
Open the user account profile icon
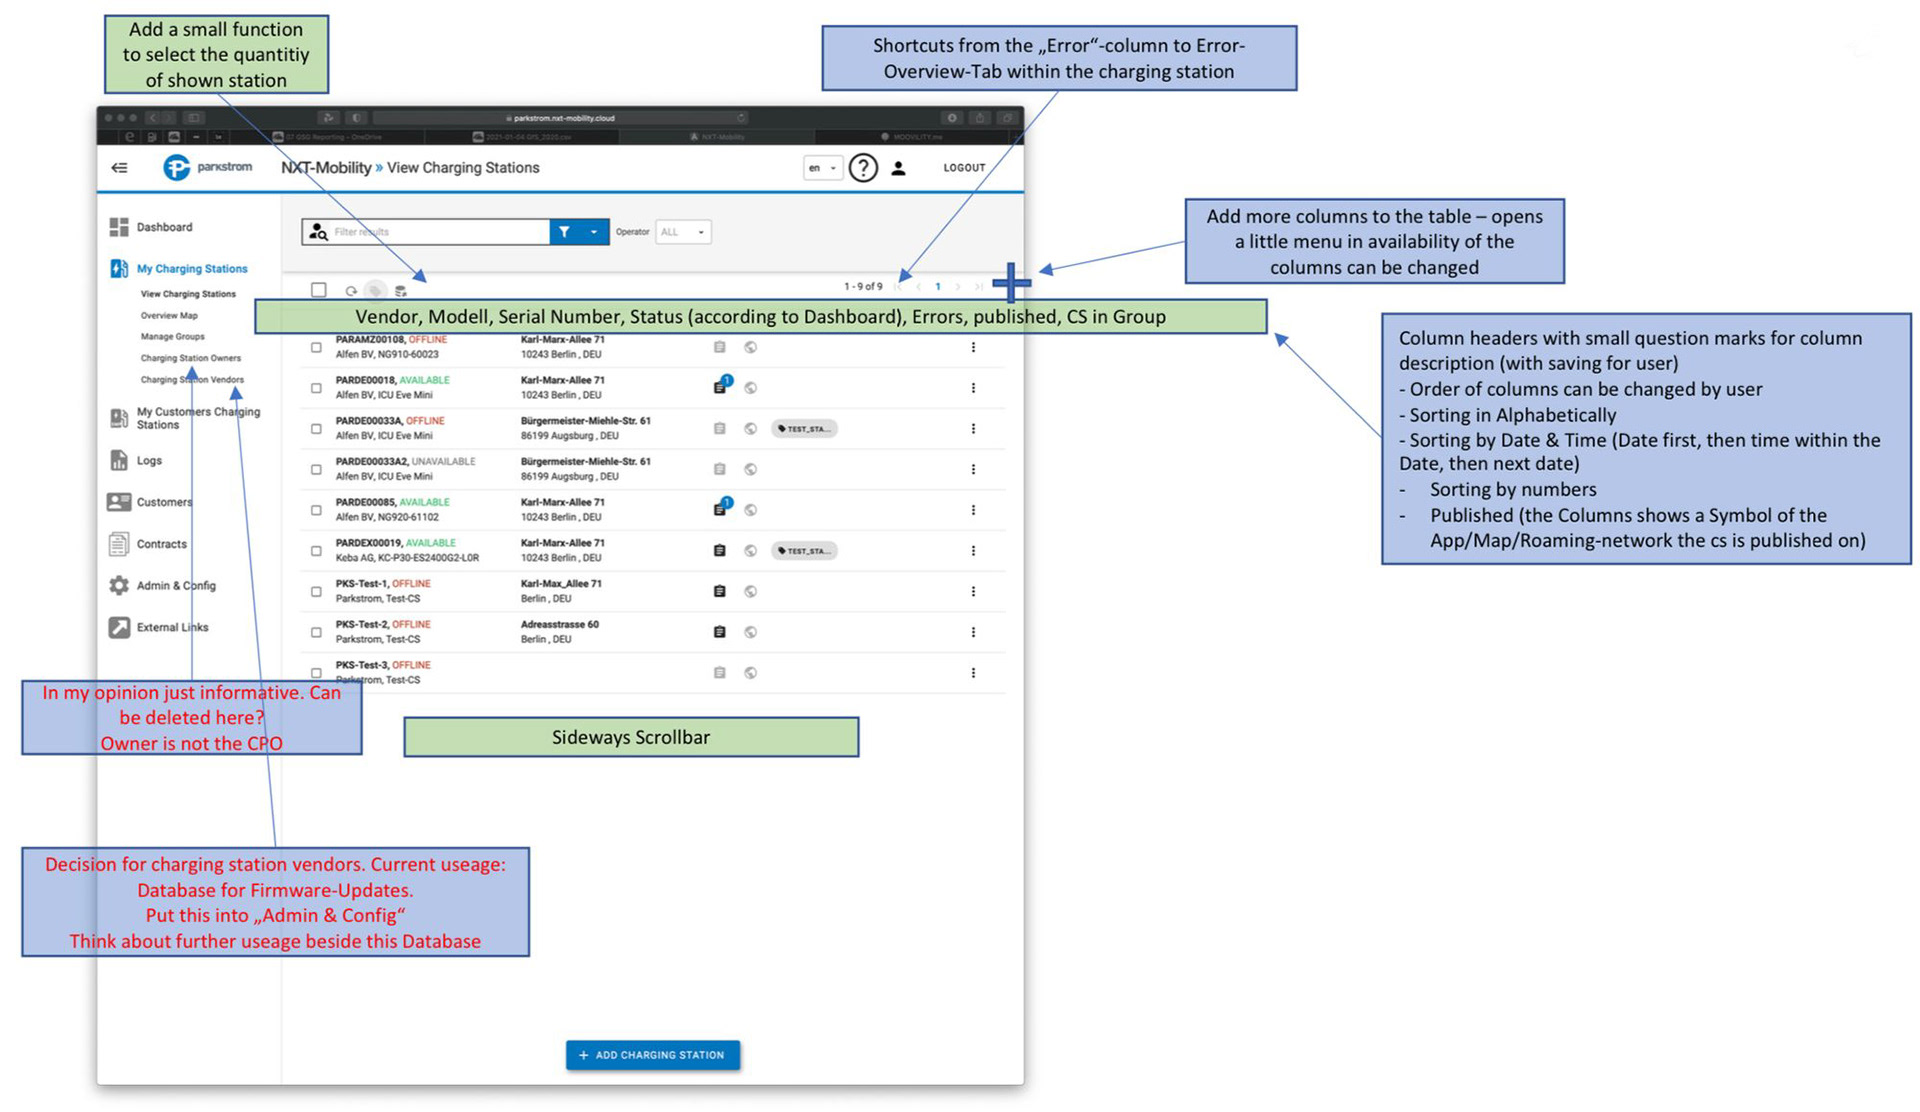tap(898, 168)
